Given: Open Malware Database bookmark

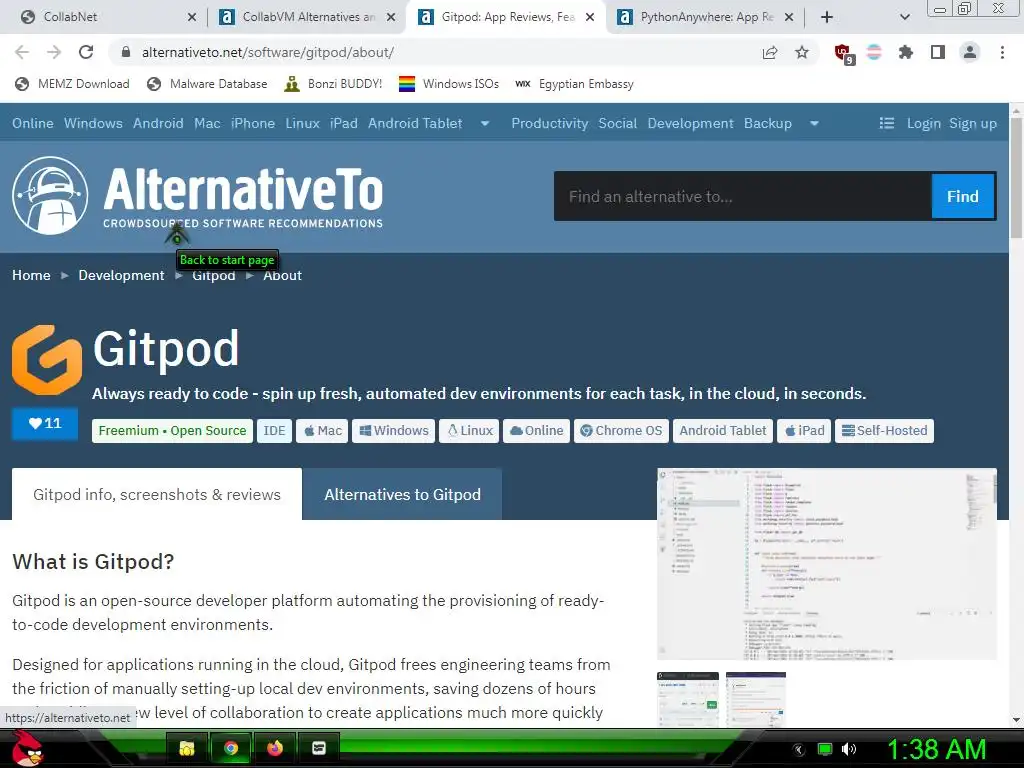Looking at the screenshot, I should click(207, 84).
